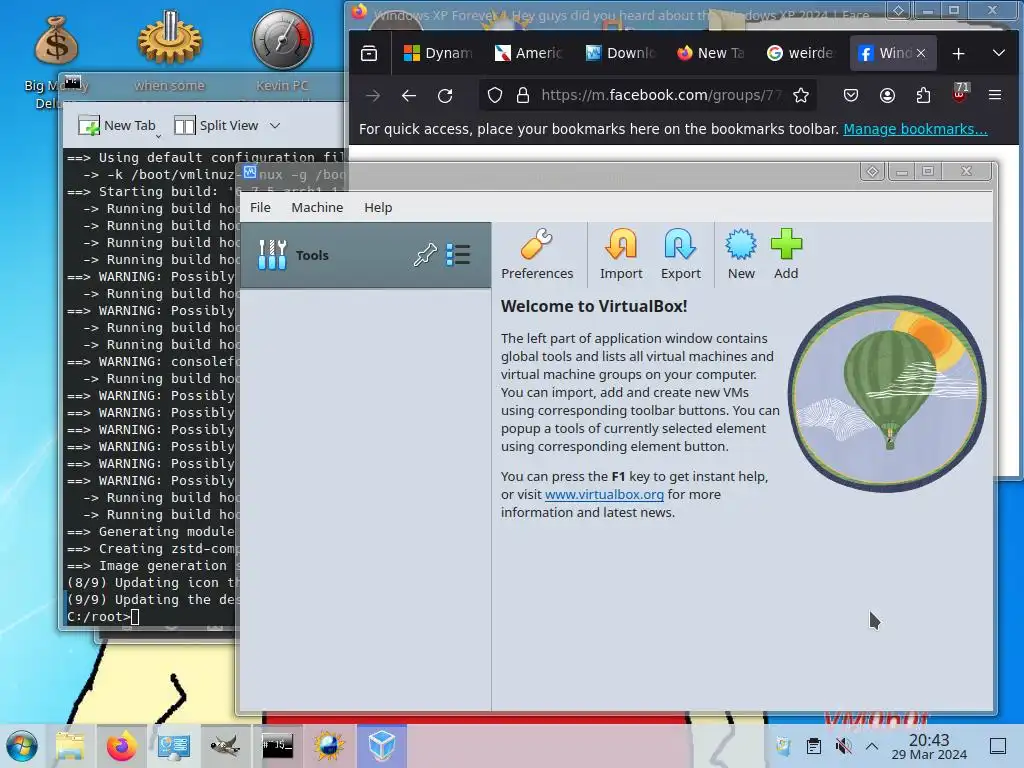Click Firefox View icon in tab bar

click(x=369, y=54)
